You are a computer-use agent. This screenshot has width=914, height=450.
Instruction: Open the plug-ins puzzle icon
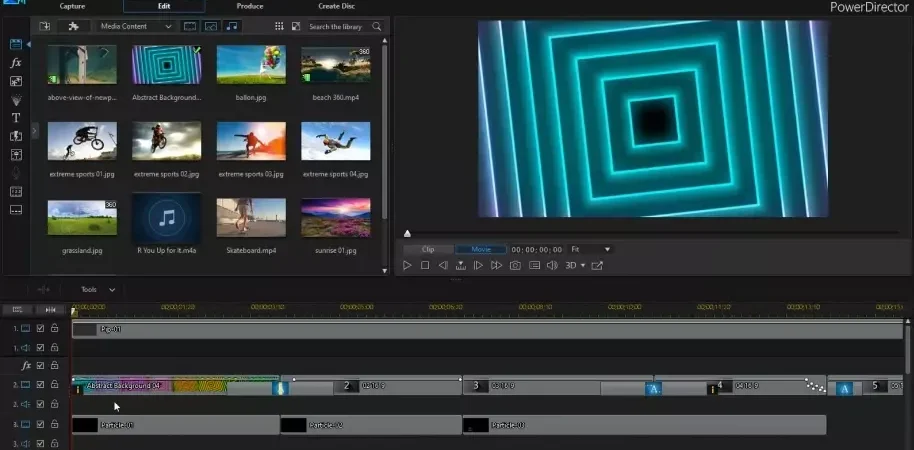73,26
